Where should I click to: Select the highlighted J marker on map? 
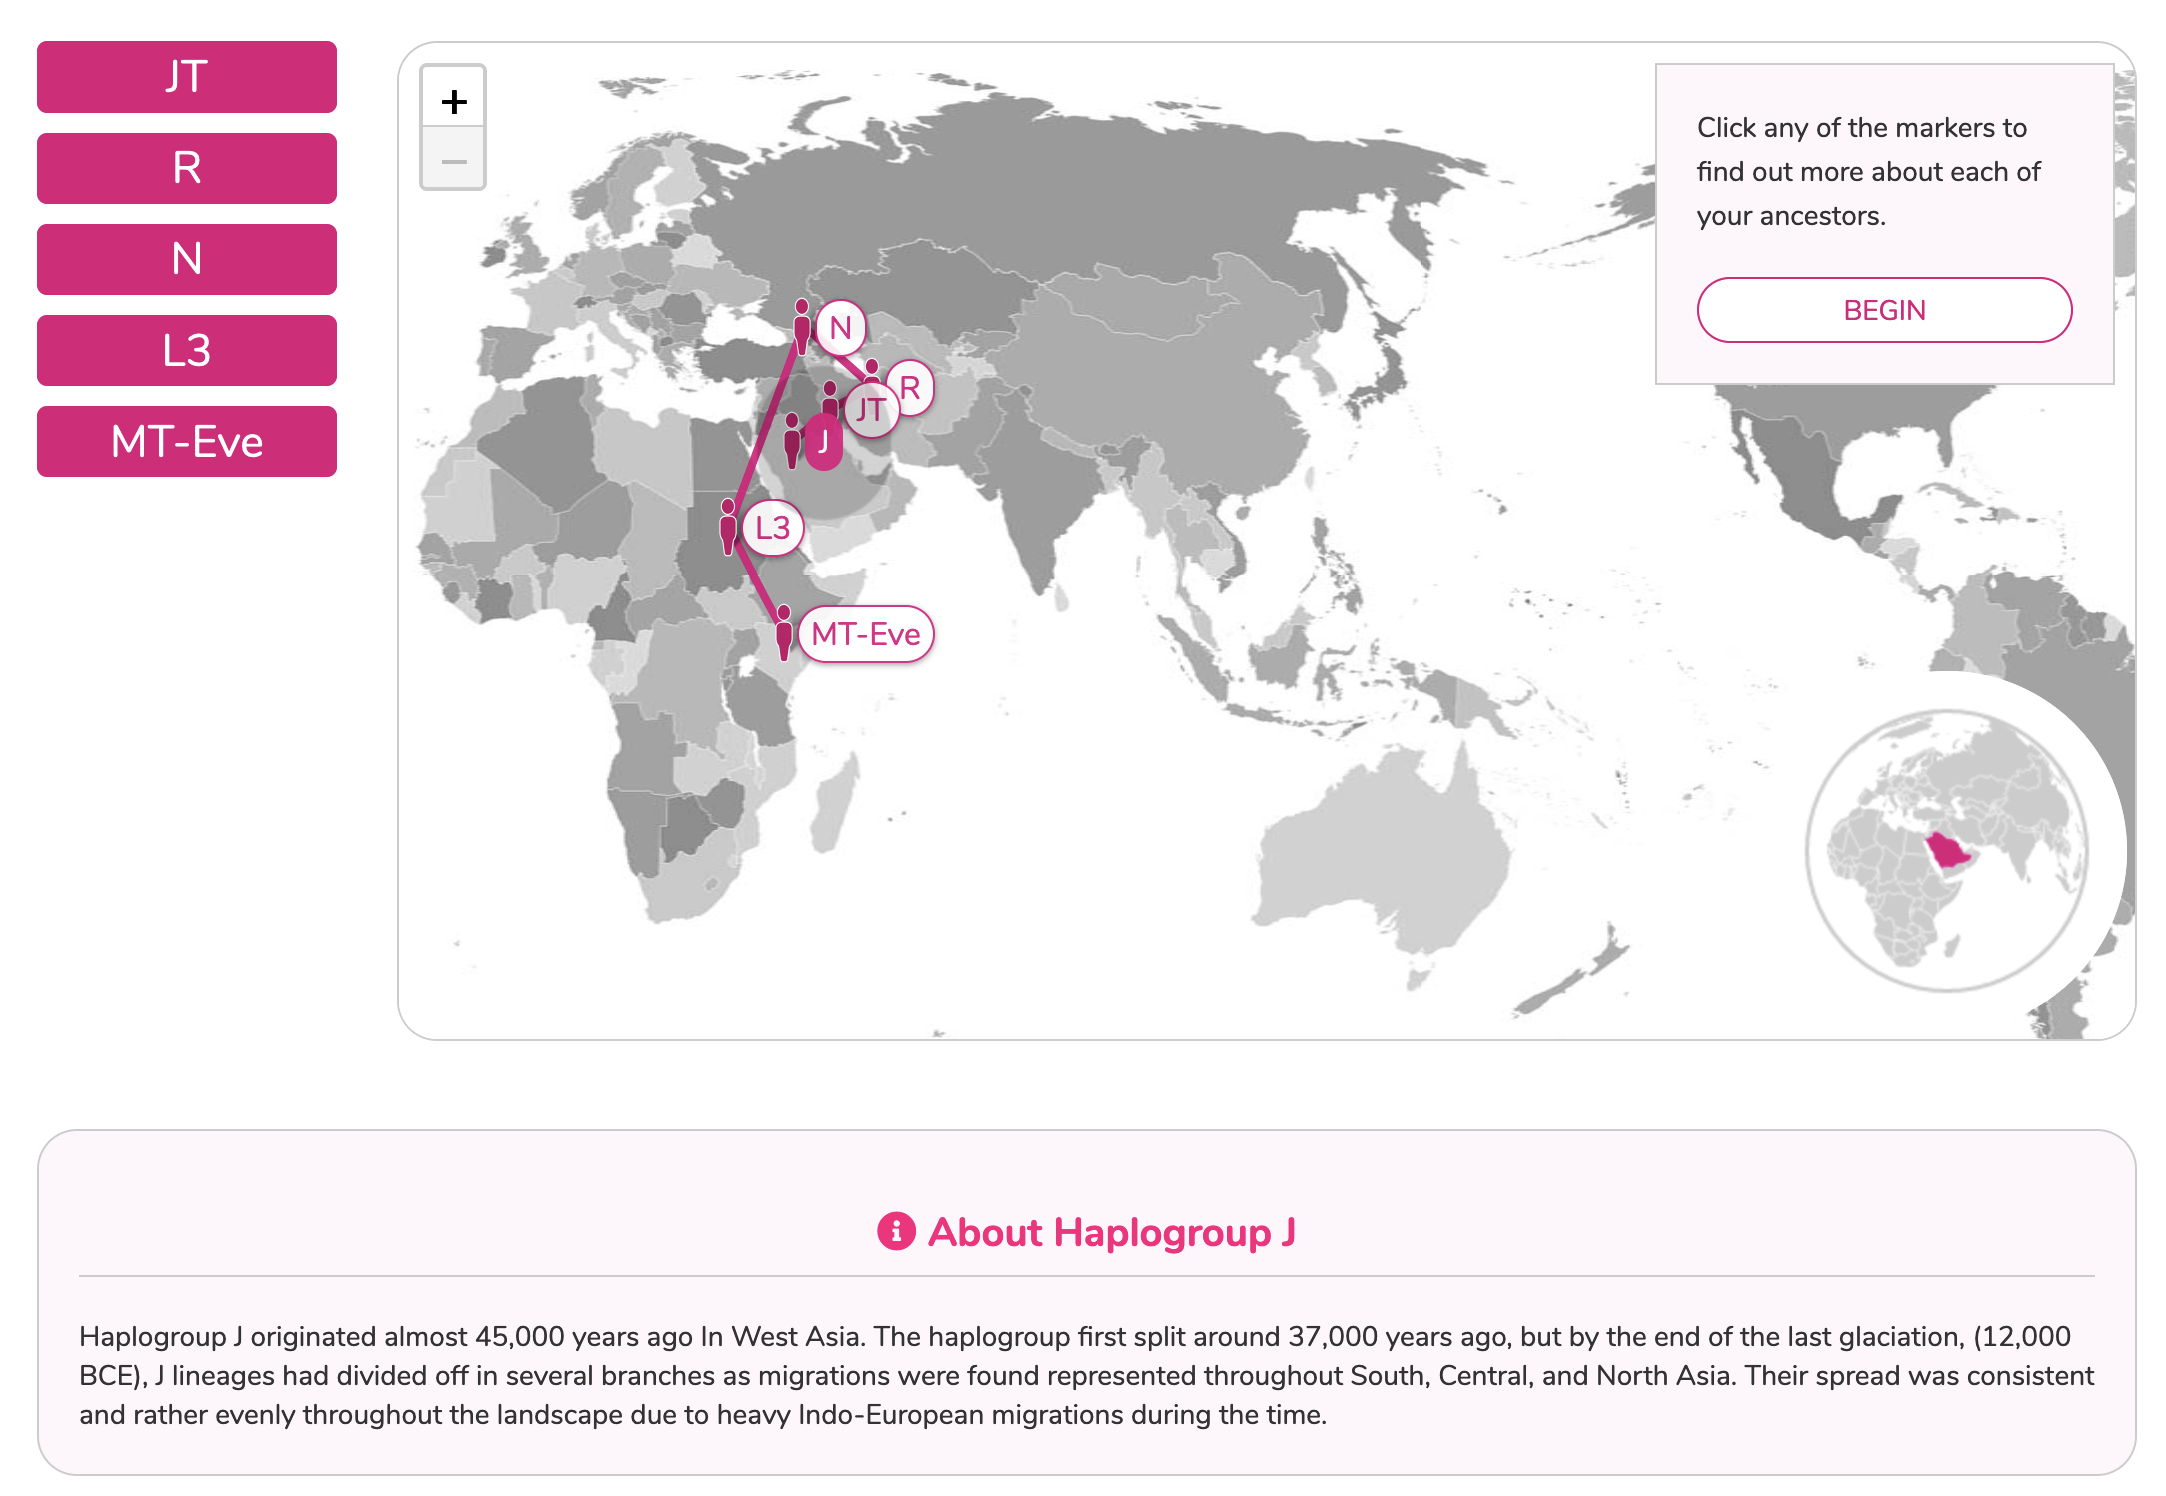824,442
